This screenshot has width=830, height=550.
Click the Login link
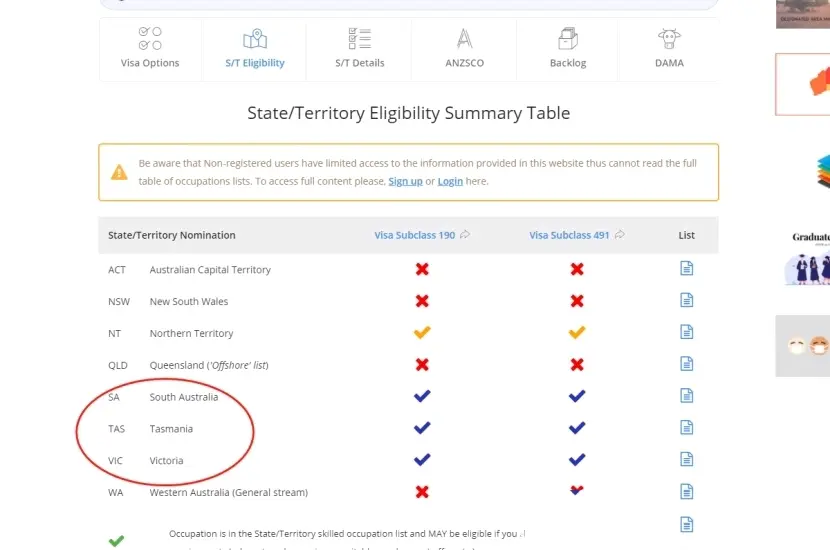pyautogui.click(x=450, y=181)
